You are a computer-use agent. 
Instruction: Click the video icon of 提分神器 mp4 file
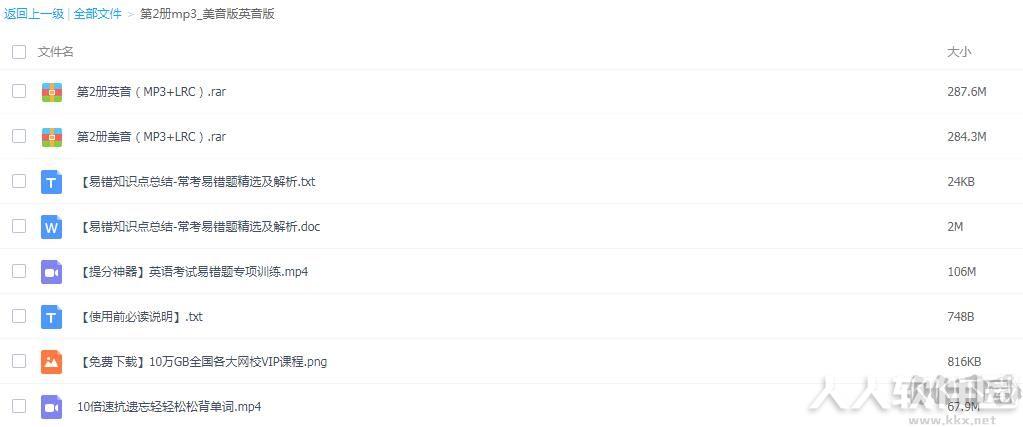coord(52,272)
